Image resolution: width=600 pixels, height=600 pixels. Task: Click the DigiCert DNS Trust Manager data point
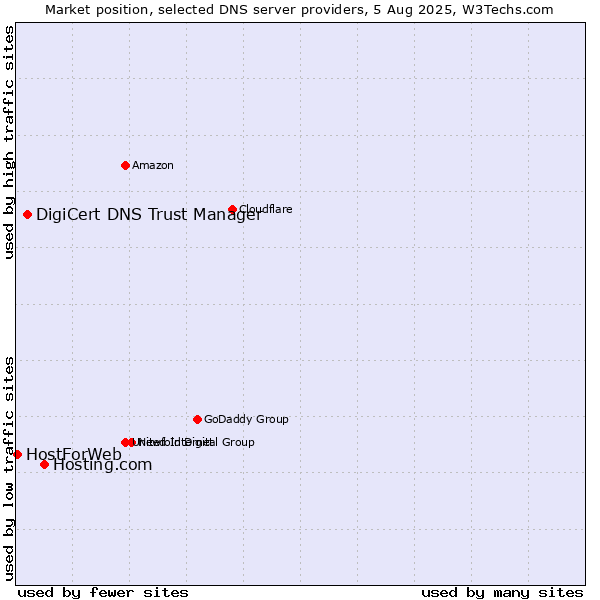(x=27, y=214)
